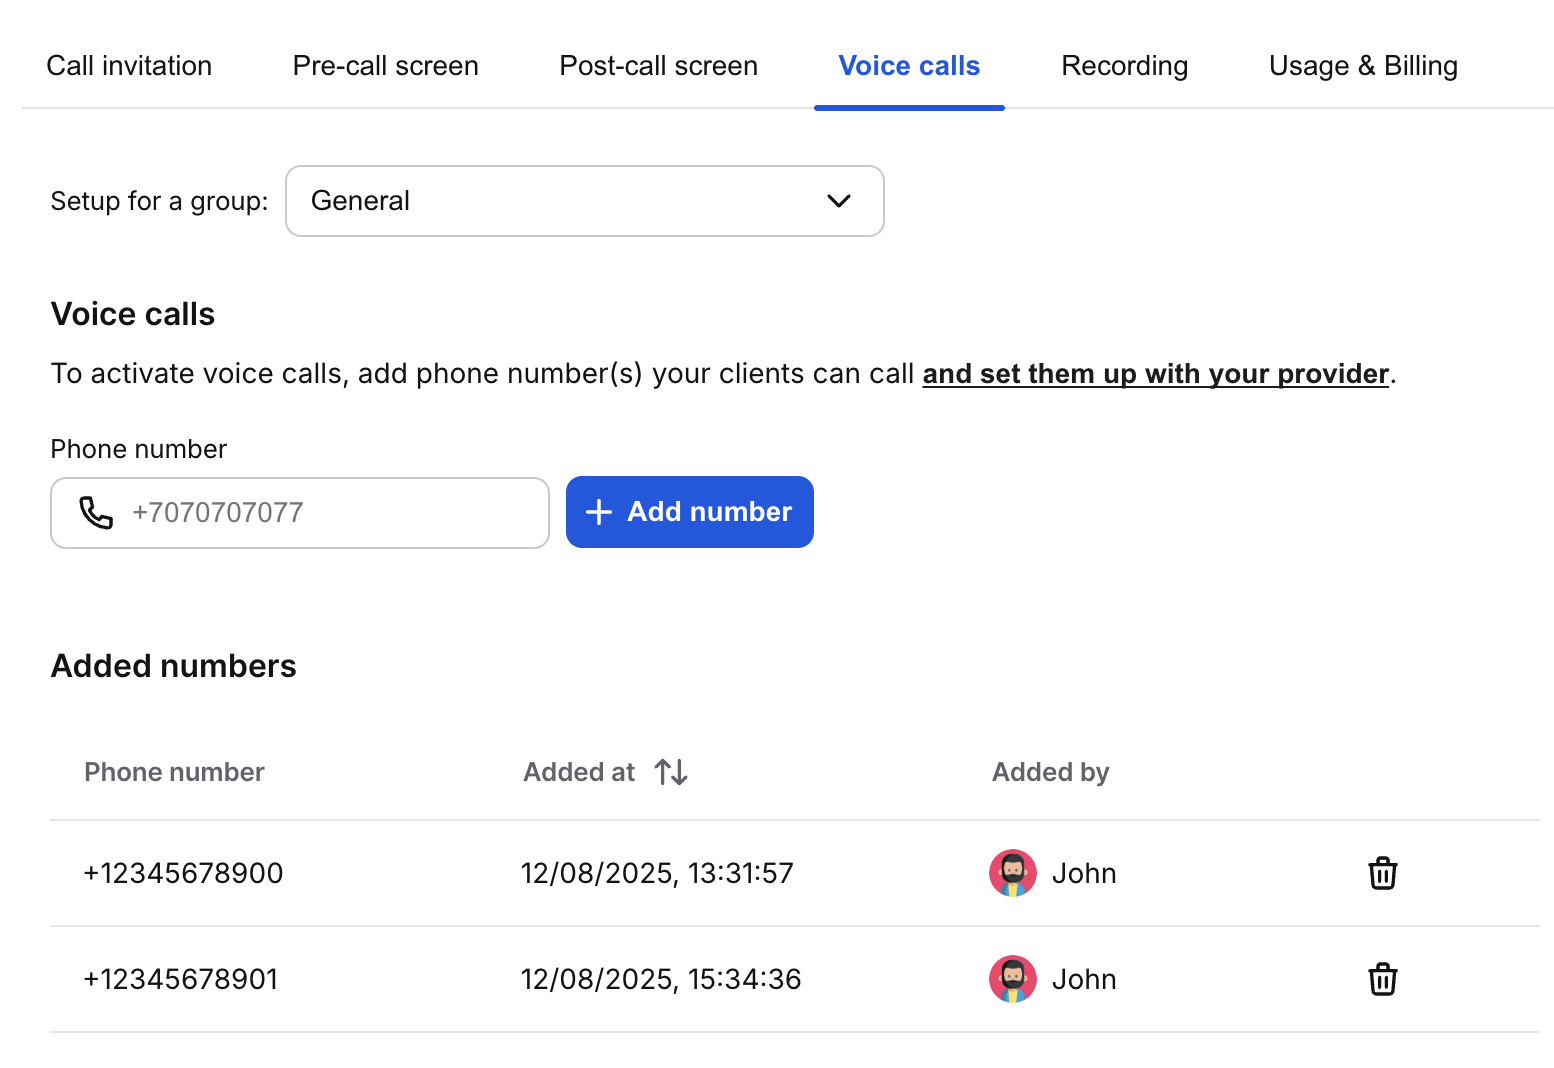Go to the Post-call screen tab
The height and width of the screenshot is (1068, 1554).
pos(659,66)
